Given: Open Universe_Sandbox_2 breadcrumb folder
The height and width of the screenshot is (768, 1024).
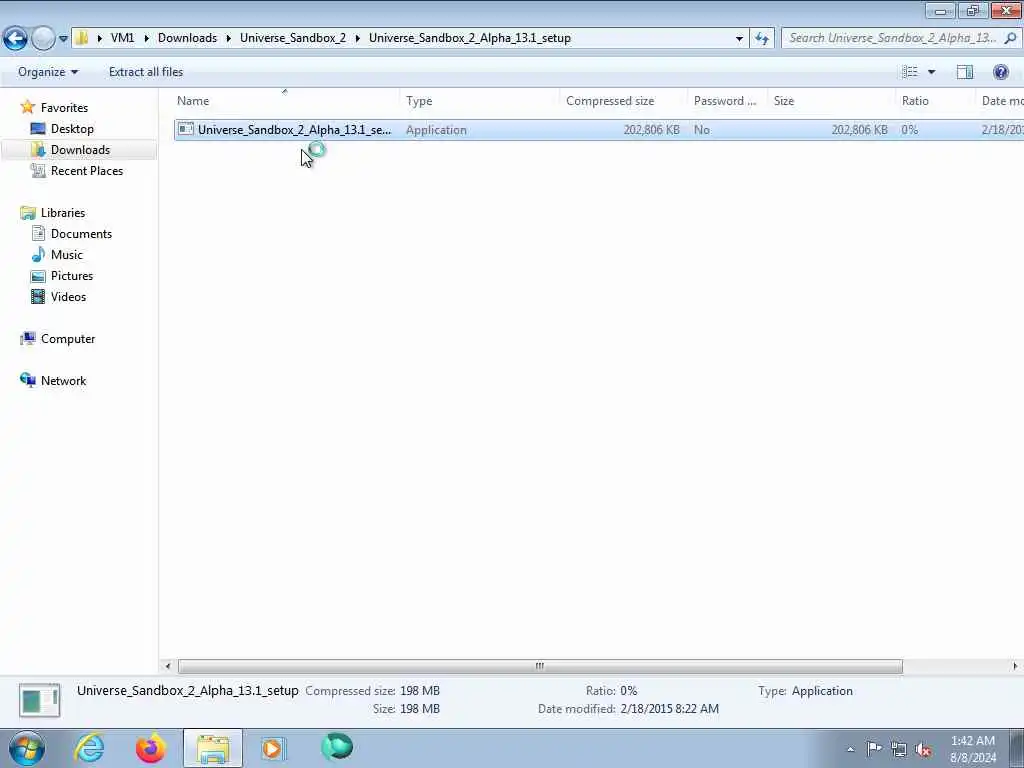Looking at the screenshot, I should 293,38.
